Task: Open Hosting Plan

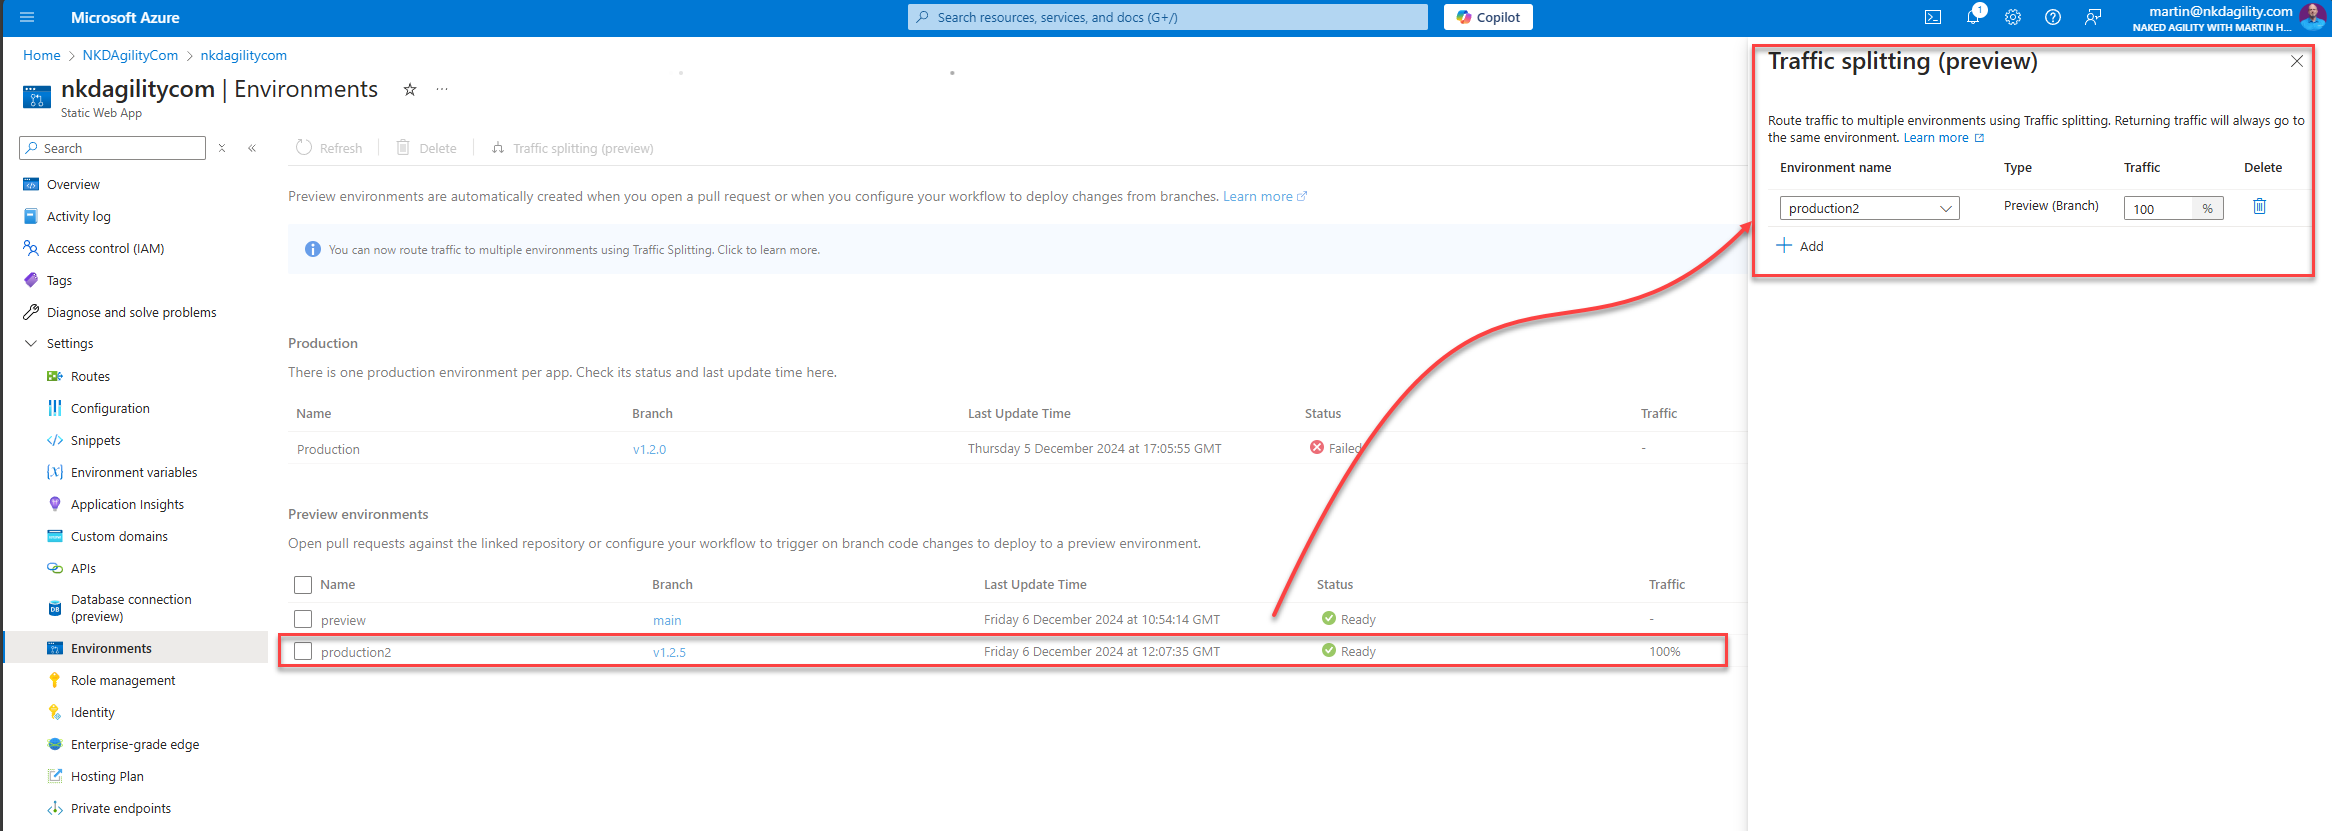Action: pyautogui.click(x=107, y=776)
